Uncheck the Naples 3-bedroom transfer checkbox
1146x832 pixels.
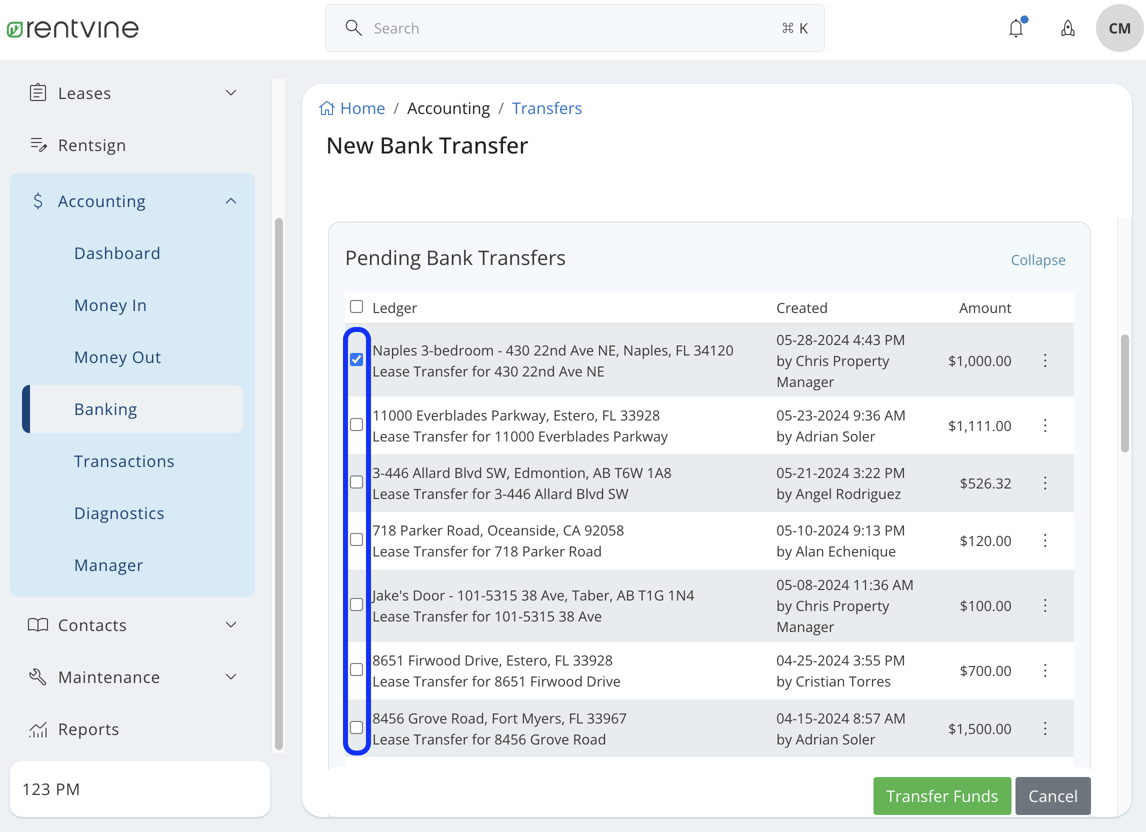tap(356, 358)
